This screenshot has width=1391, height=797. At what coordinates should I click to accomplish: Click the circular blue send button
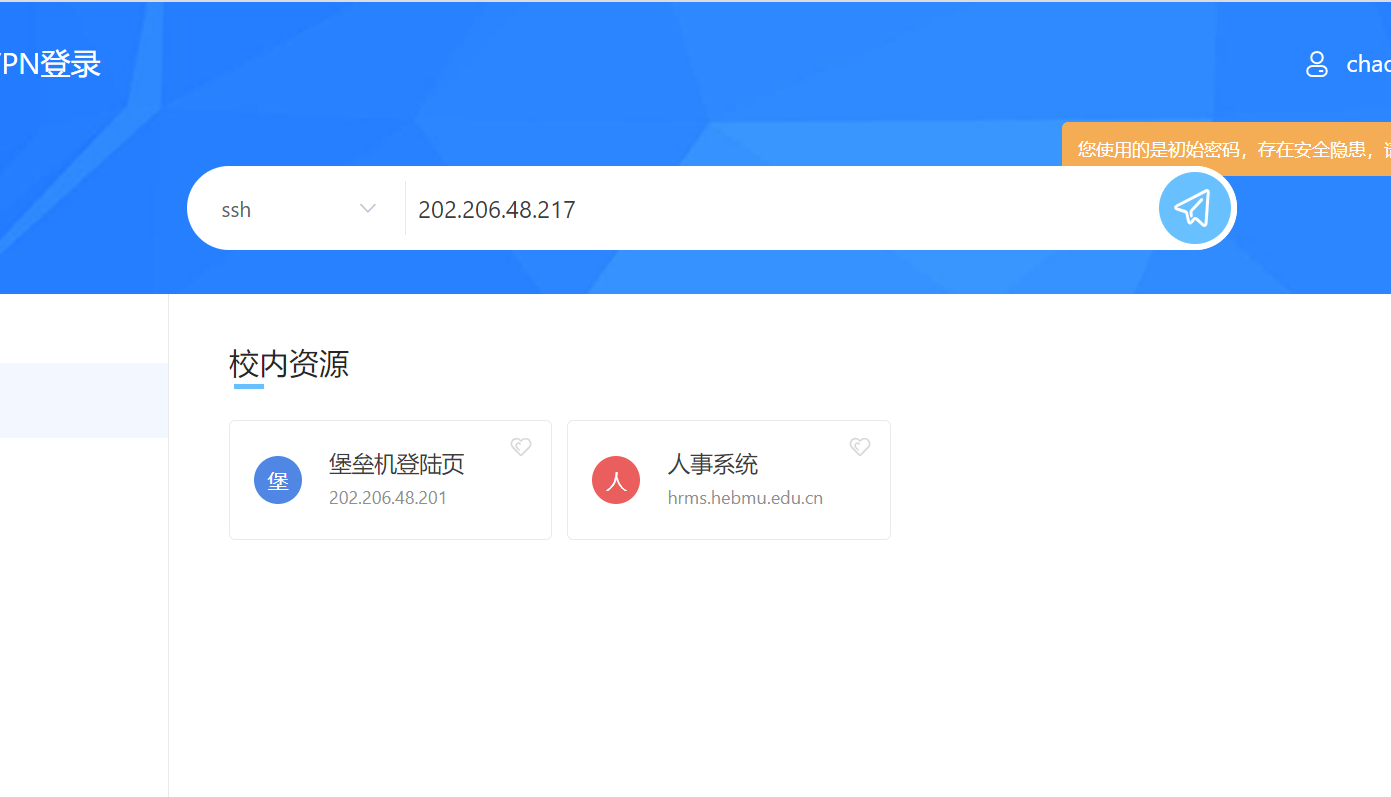(x=1194, y=207)
